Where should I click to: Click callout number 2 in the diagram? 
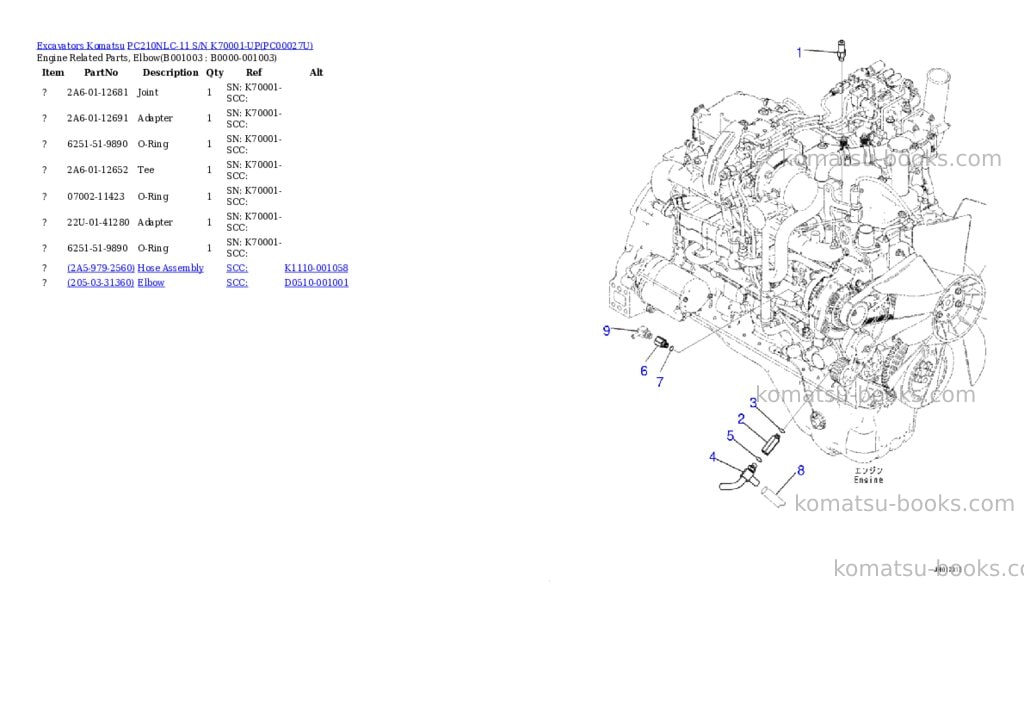point(741,419)
